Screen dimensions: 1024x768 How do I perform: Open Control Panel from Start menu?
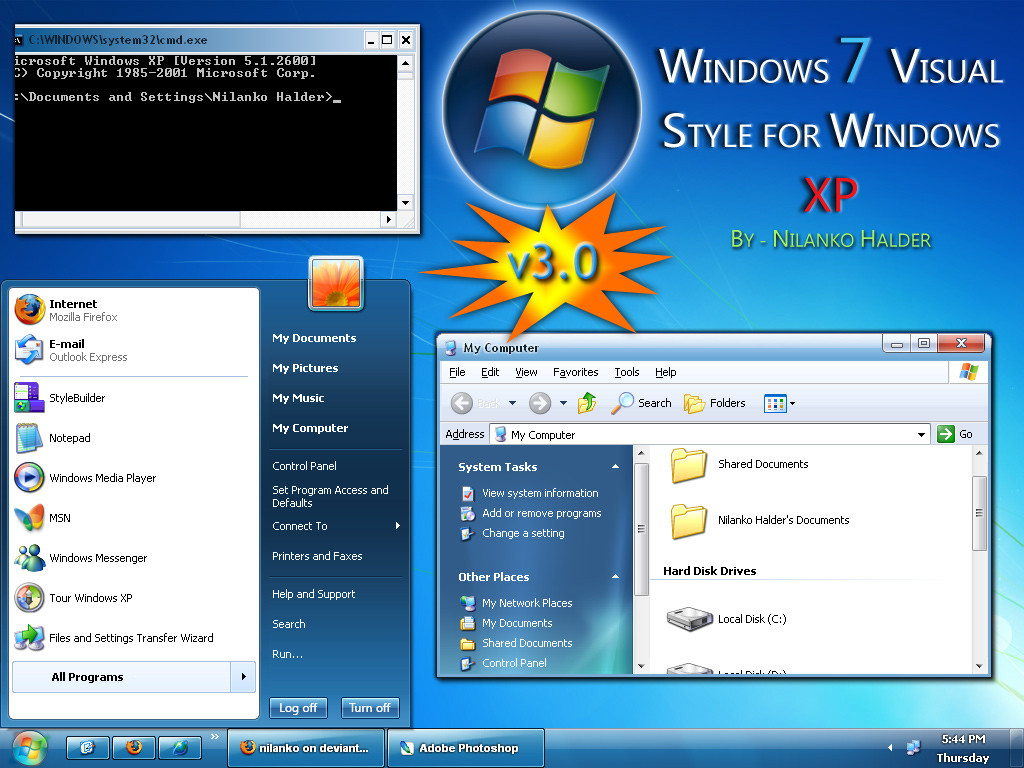pyautogui.click(x=304, y=466)
